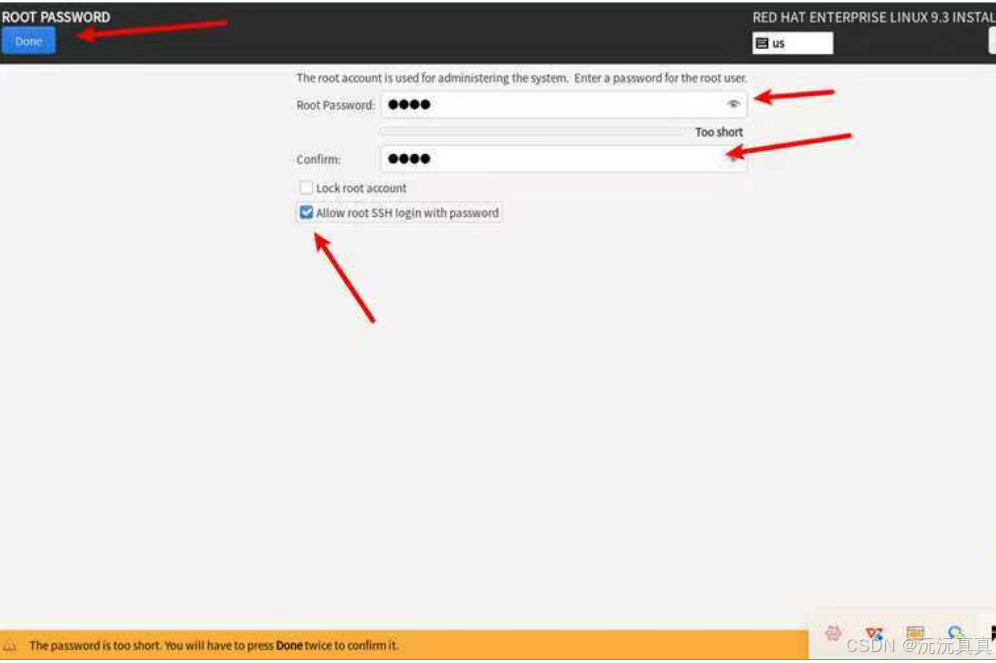Screen dimensions: 996x663
Task: Click the warning triangle icon in the bottom bar
Action: 11,646
